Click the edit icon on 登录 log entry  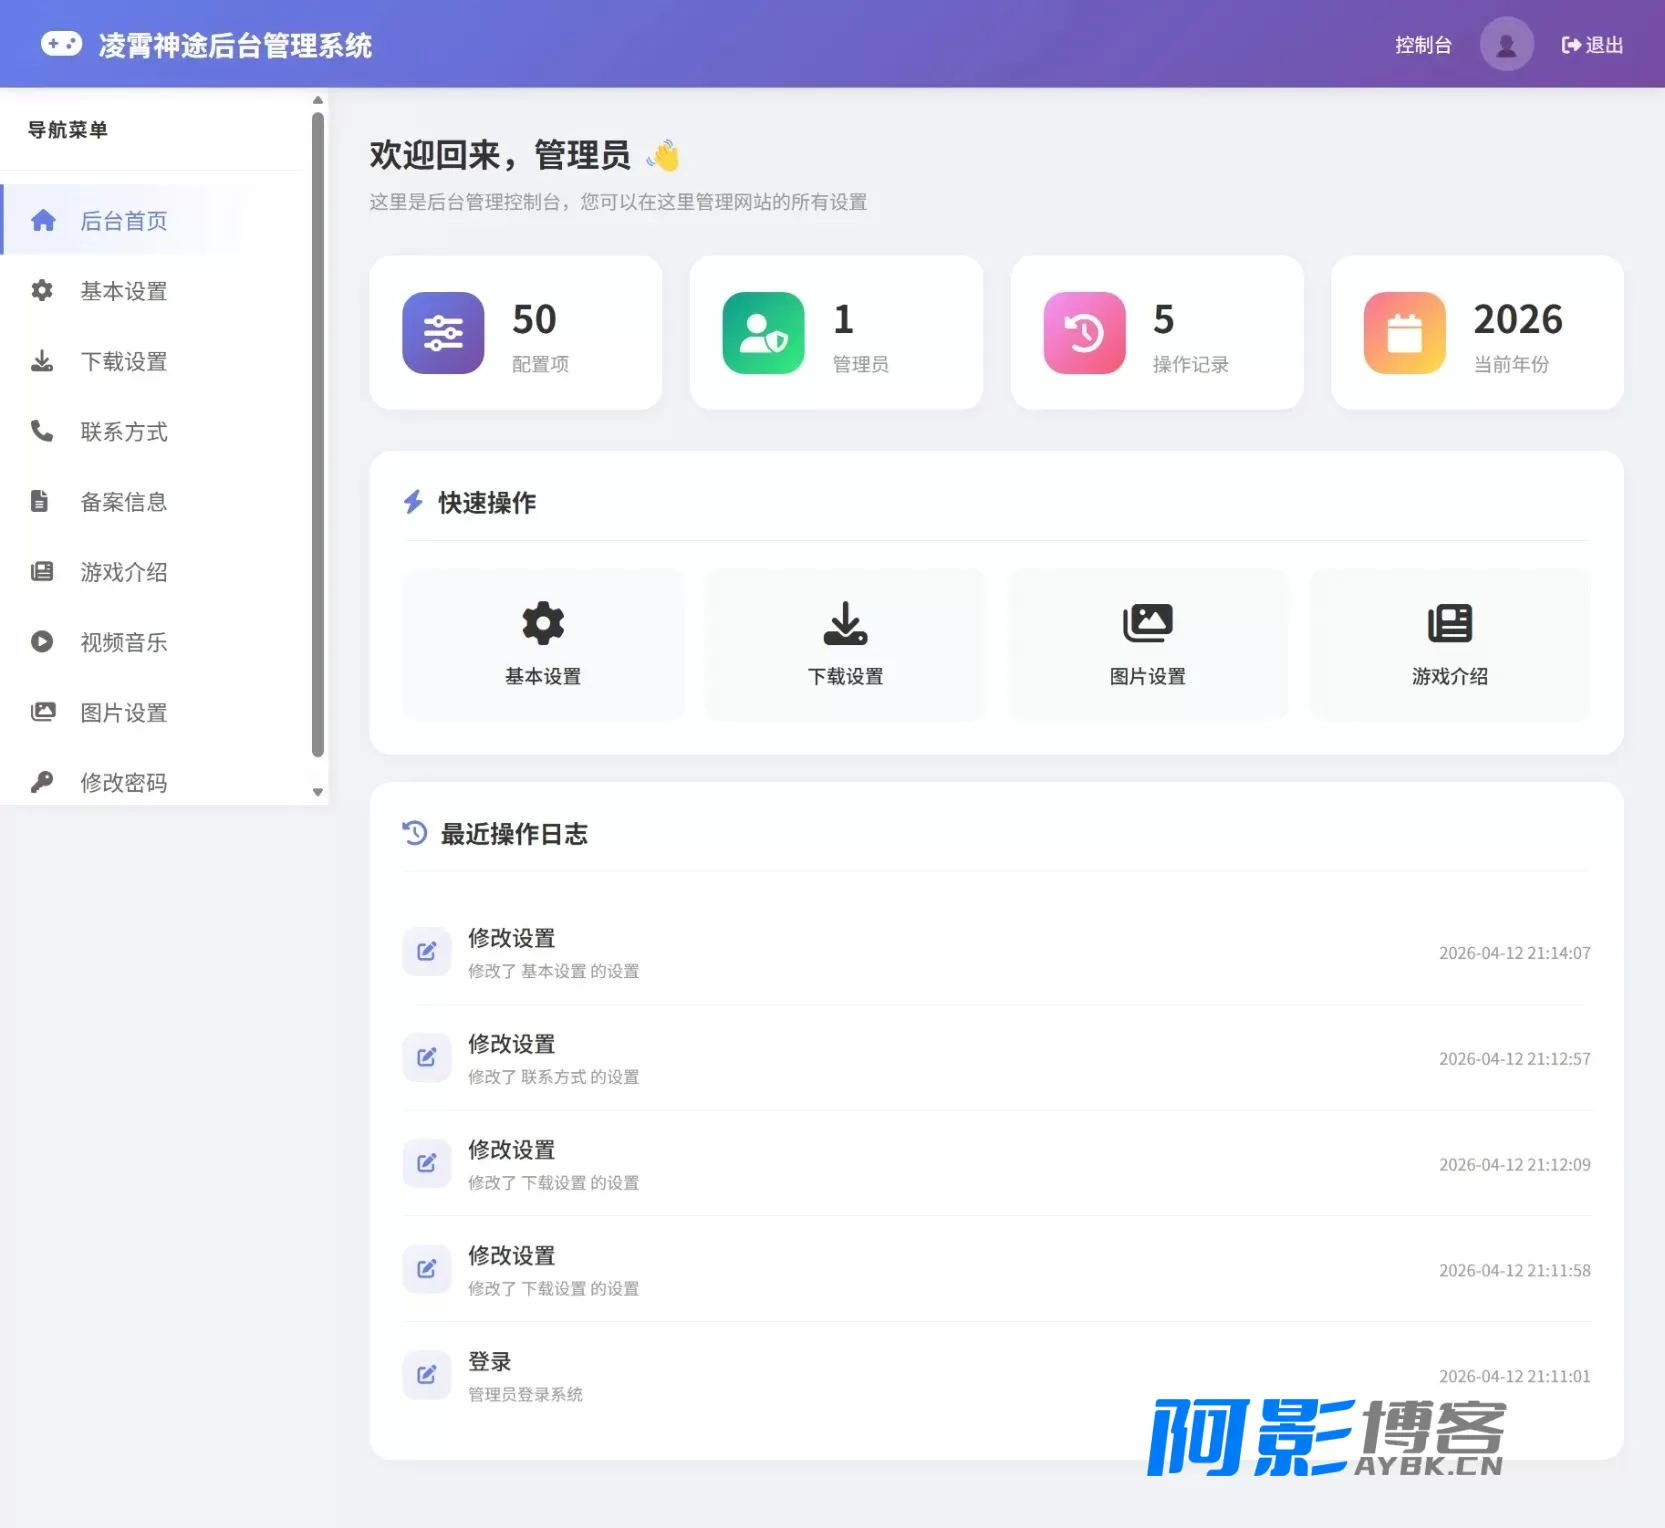[x=427, y=1374]
